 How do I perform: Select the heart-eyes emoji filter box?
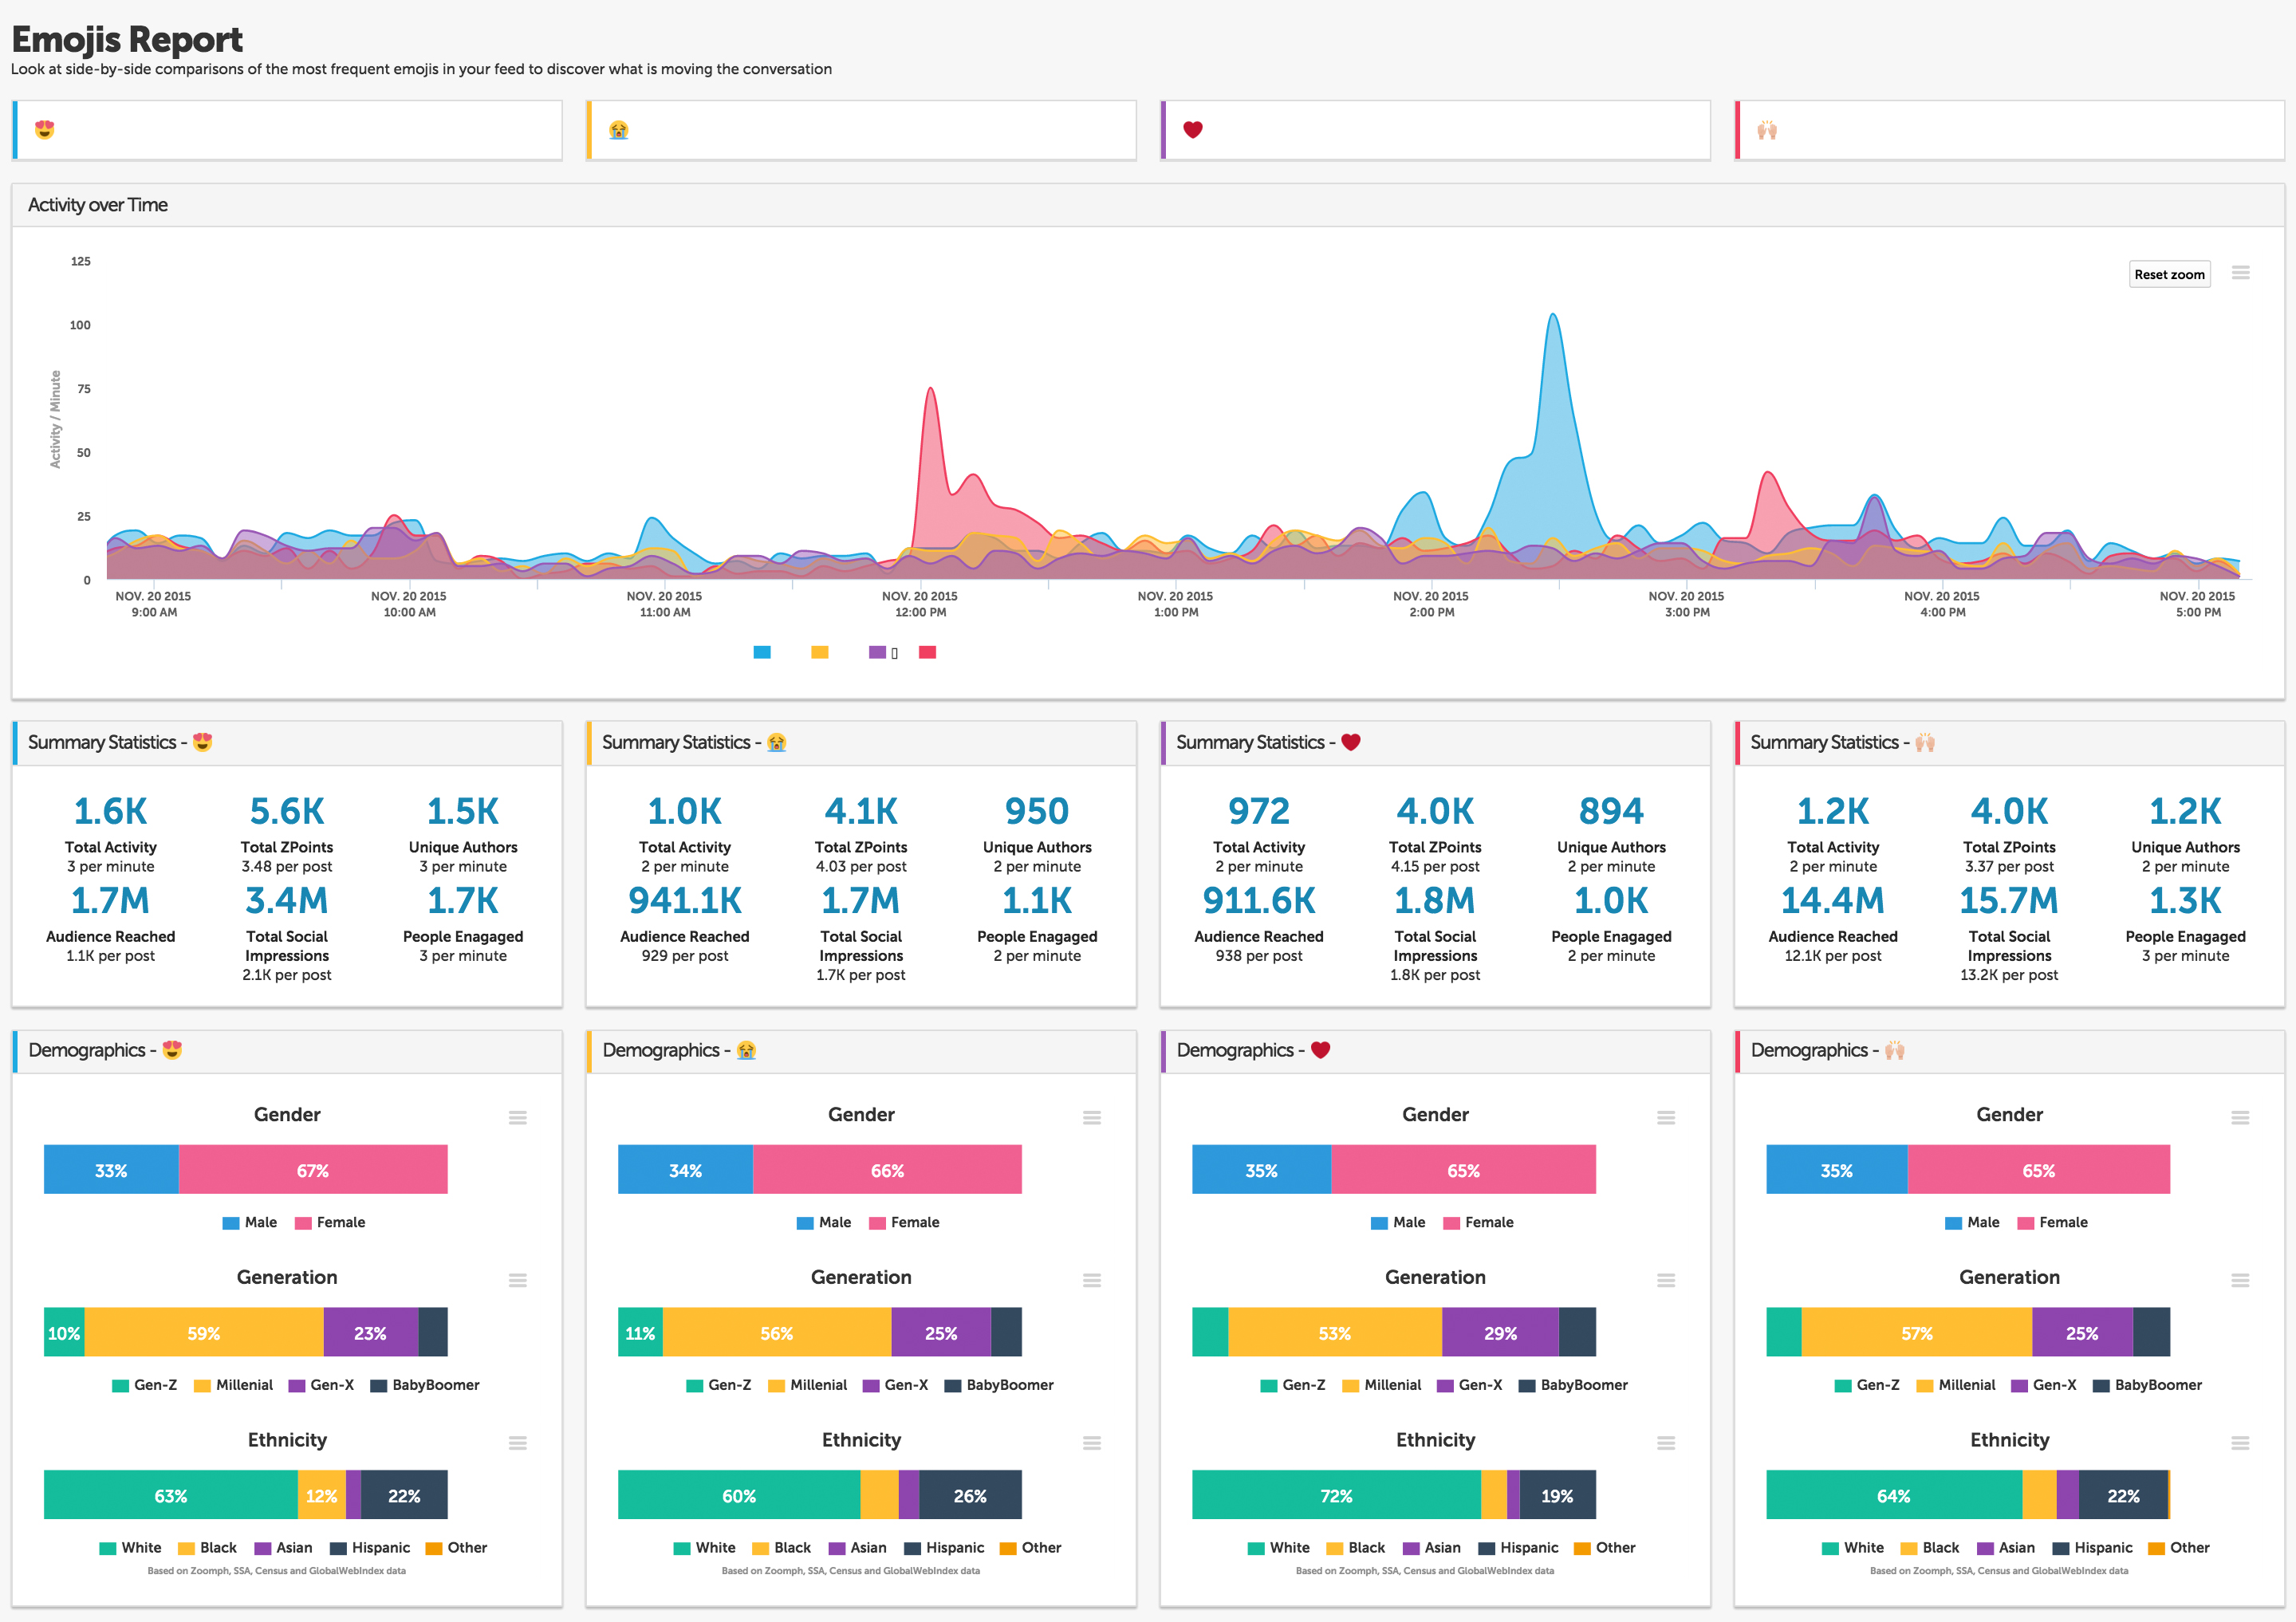click(287, 130)
